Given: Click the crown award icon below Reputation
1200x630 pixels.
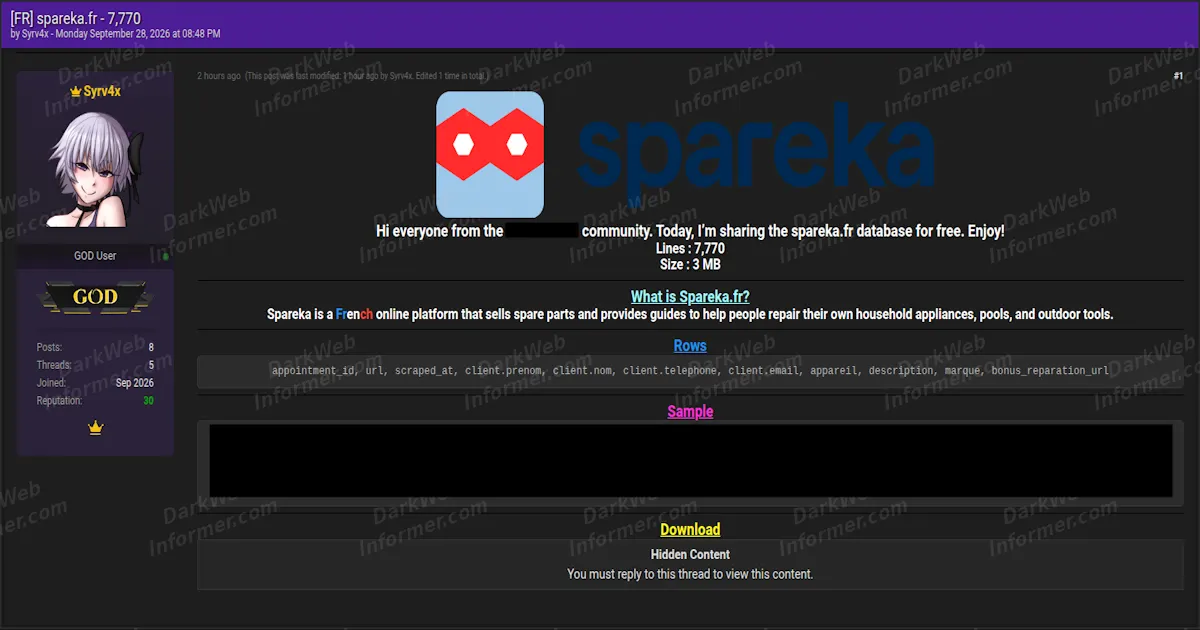Looking at the screenshot, I should pos(96,428).
